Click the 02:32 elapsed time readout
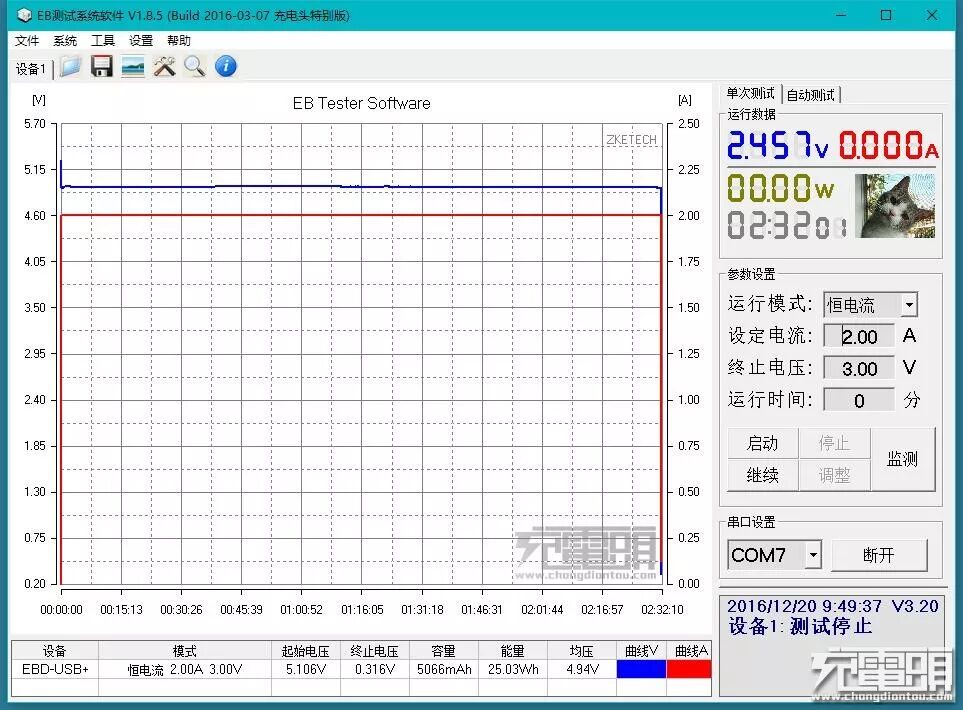This screenshot has width=963, height=710. click(787, 225)
